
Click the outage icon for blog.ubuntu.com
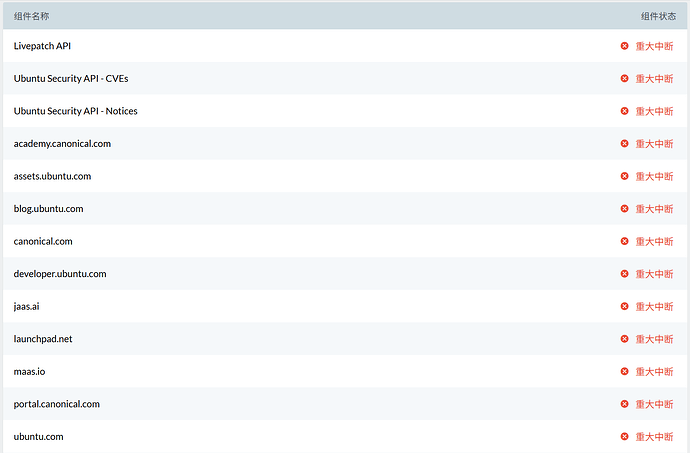624,209
